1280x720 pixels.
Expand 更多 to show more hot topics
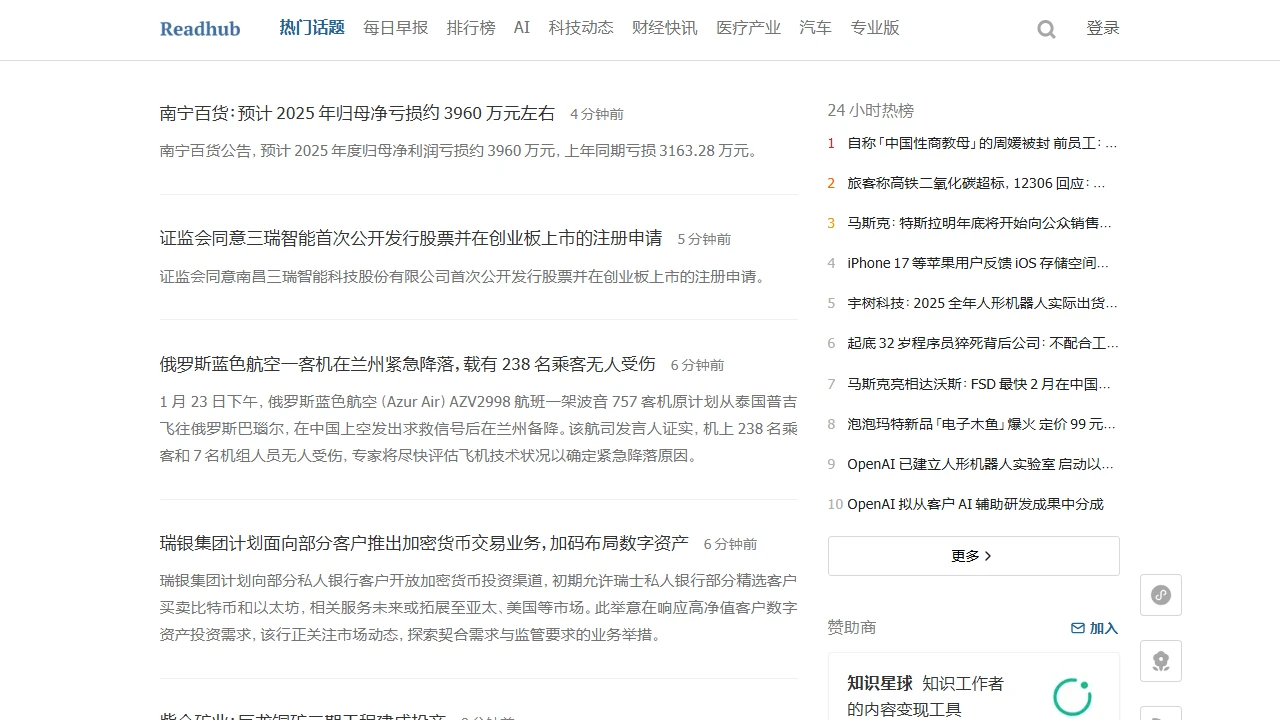pyautogui.click(x=972, y=555)
